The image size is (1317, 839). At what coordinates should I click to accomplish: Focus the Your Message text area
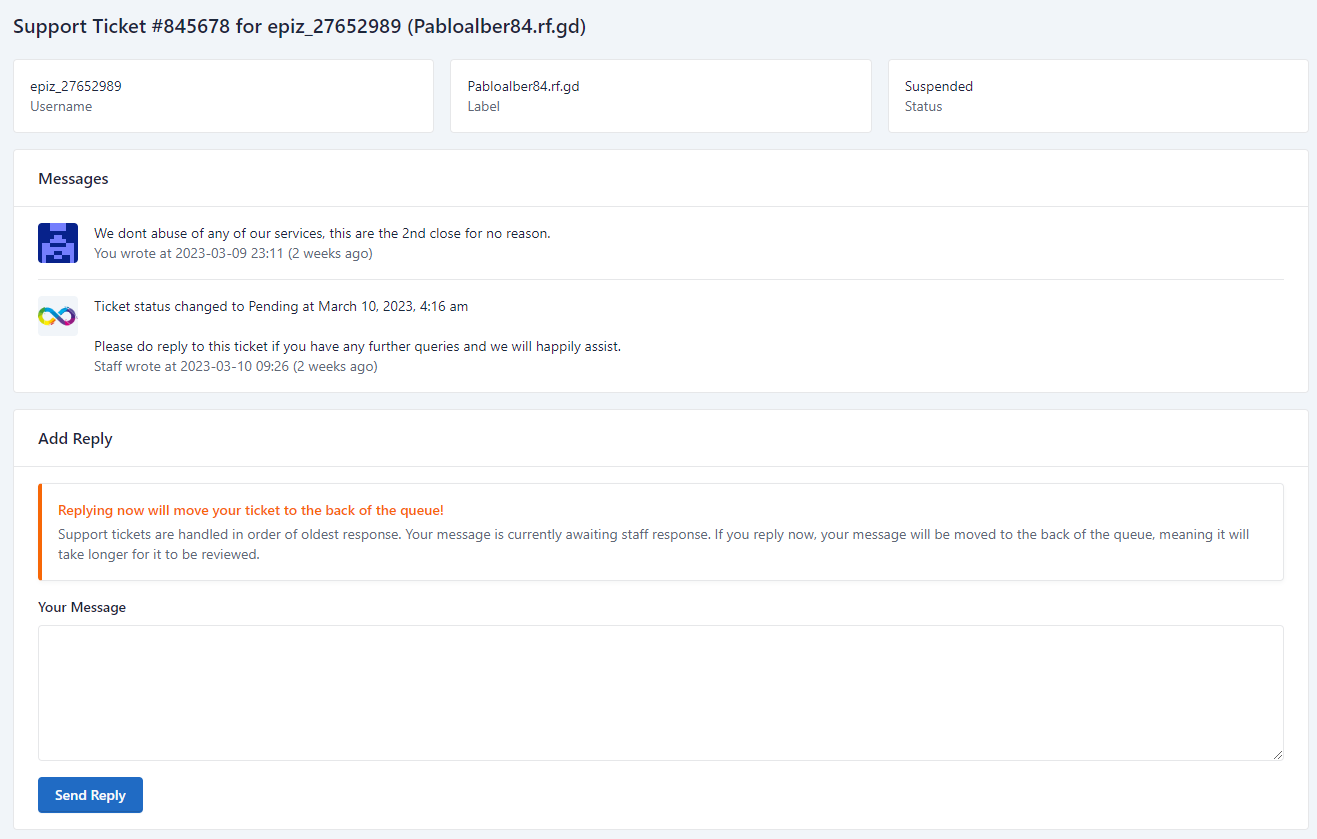pyautogui.click(x=660, y=692)
